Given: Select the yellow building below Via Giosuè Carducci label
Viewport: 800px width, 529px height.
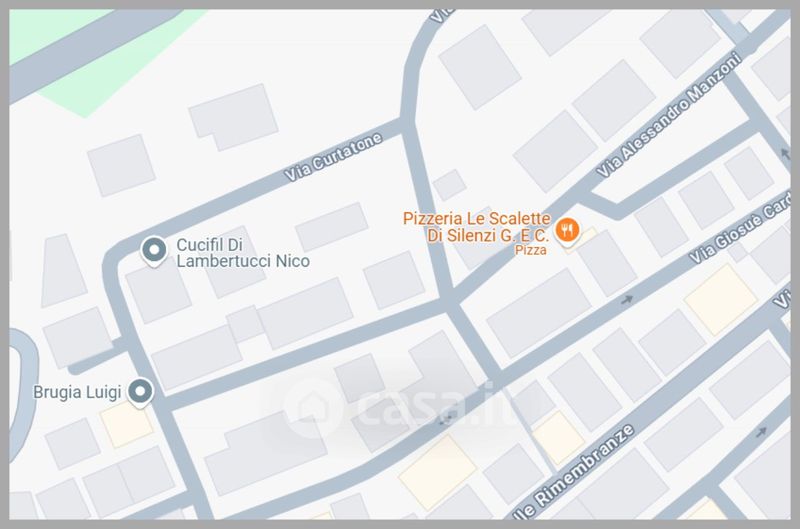Looking at the screenshot, I should point(720,300).
